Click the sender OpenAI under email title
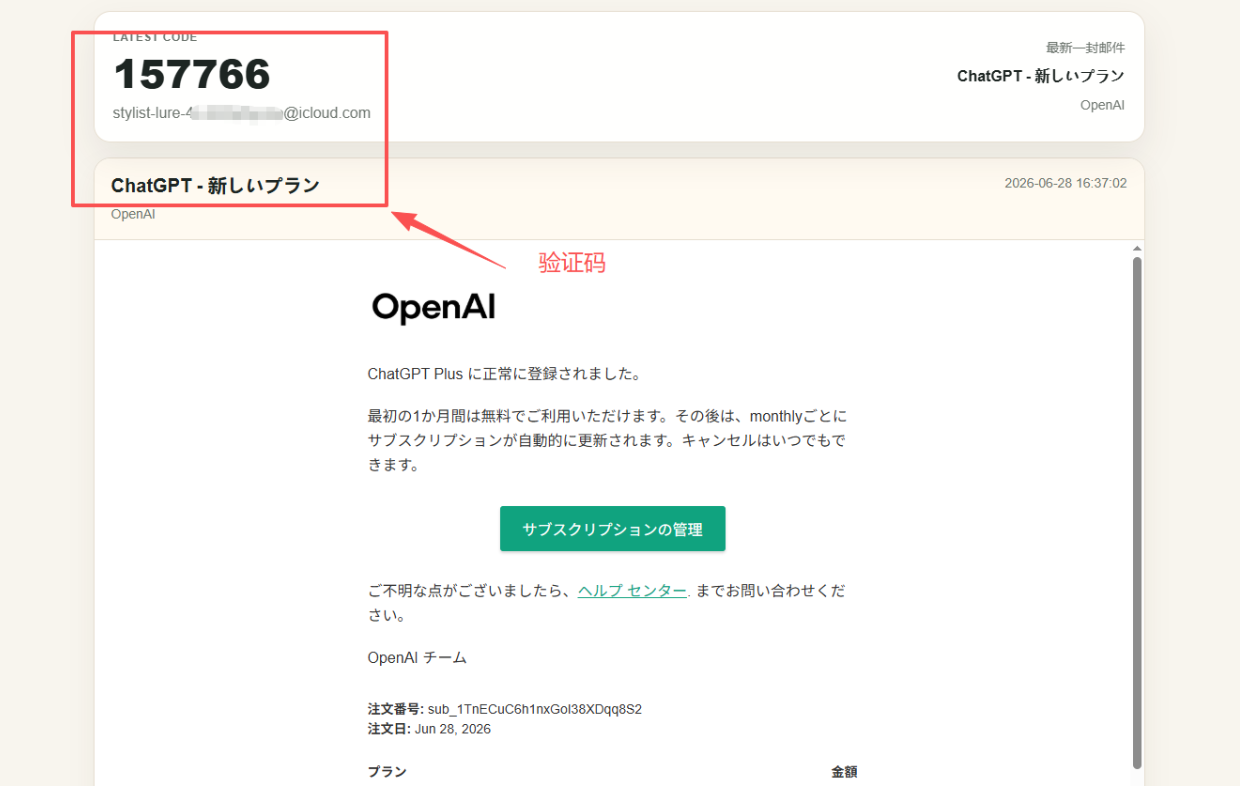1240x786 pixels. (x=133, y=214)
